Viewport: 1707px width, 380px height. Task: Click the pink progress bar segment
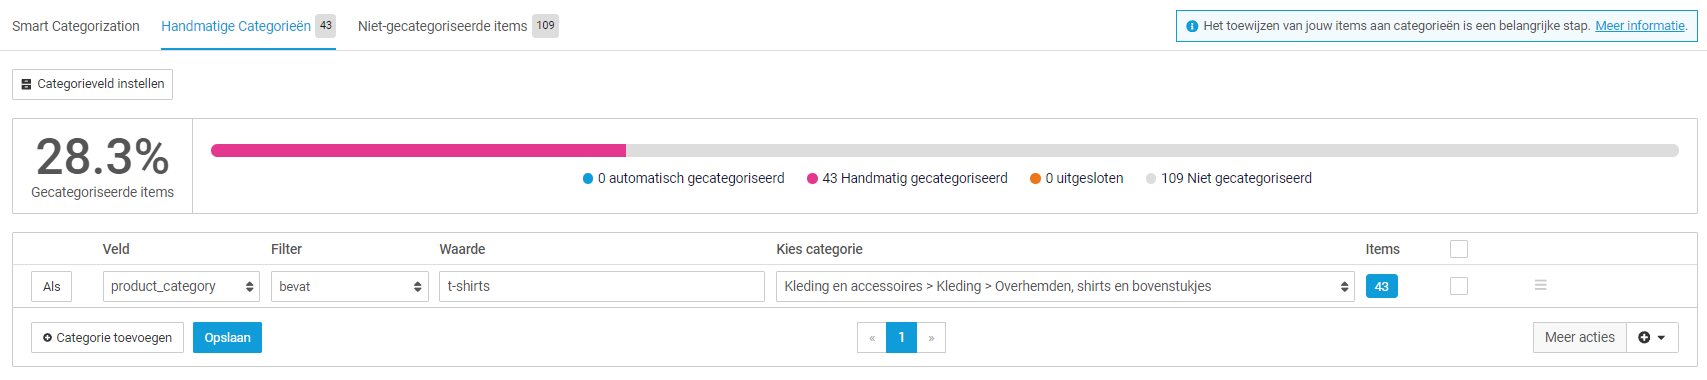tap(418, 151)
